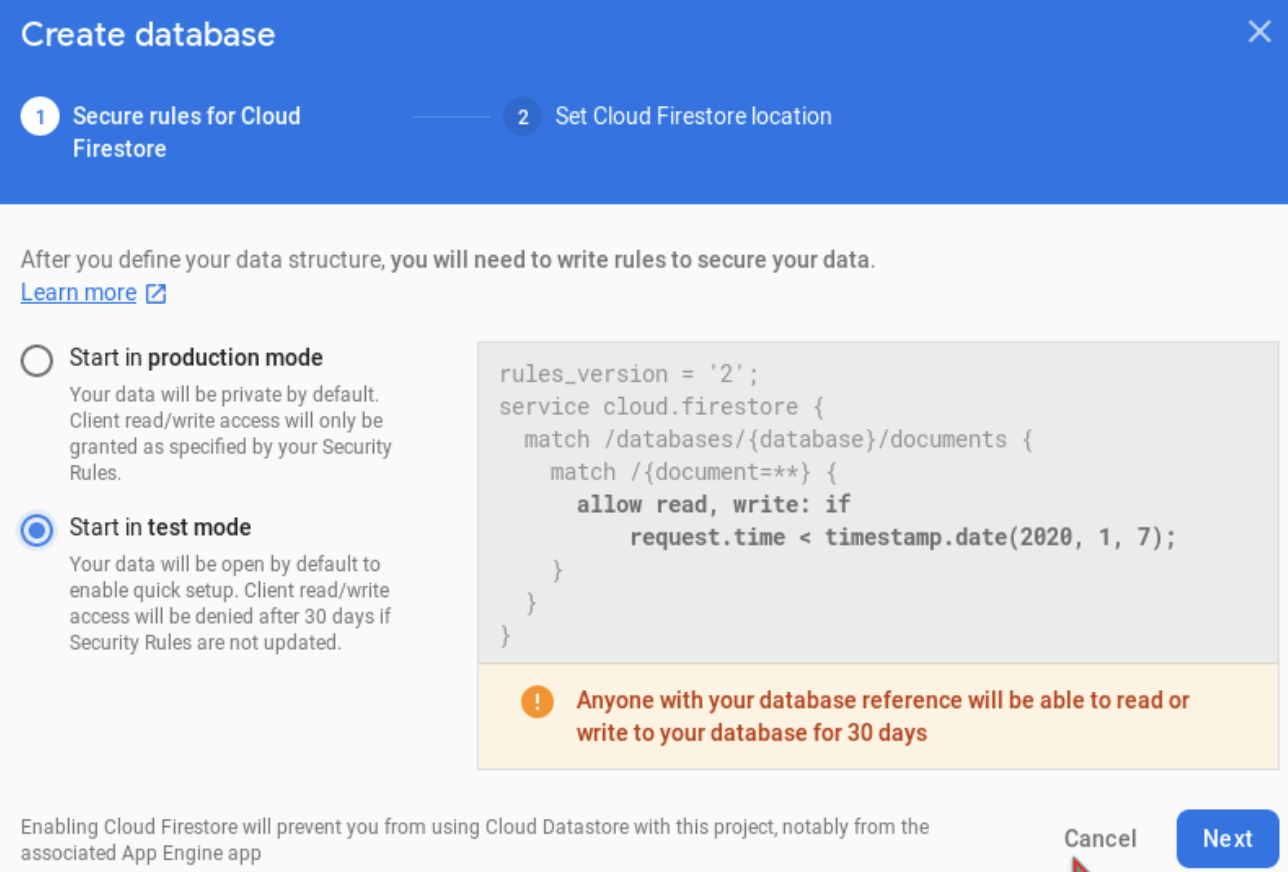Viewport: 1288px width, 872px height.
Task: Go to Set Cloud Firestore location step
Action: tap(693, 116)
